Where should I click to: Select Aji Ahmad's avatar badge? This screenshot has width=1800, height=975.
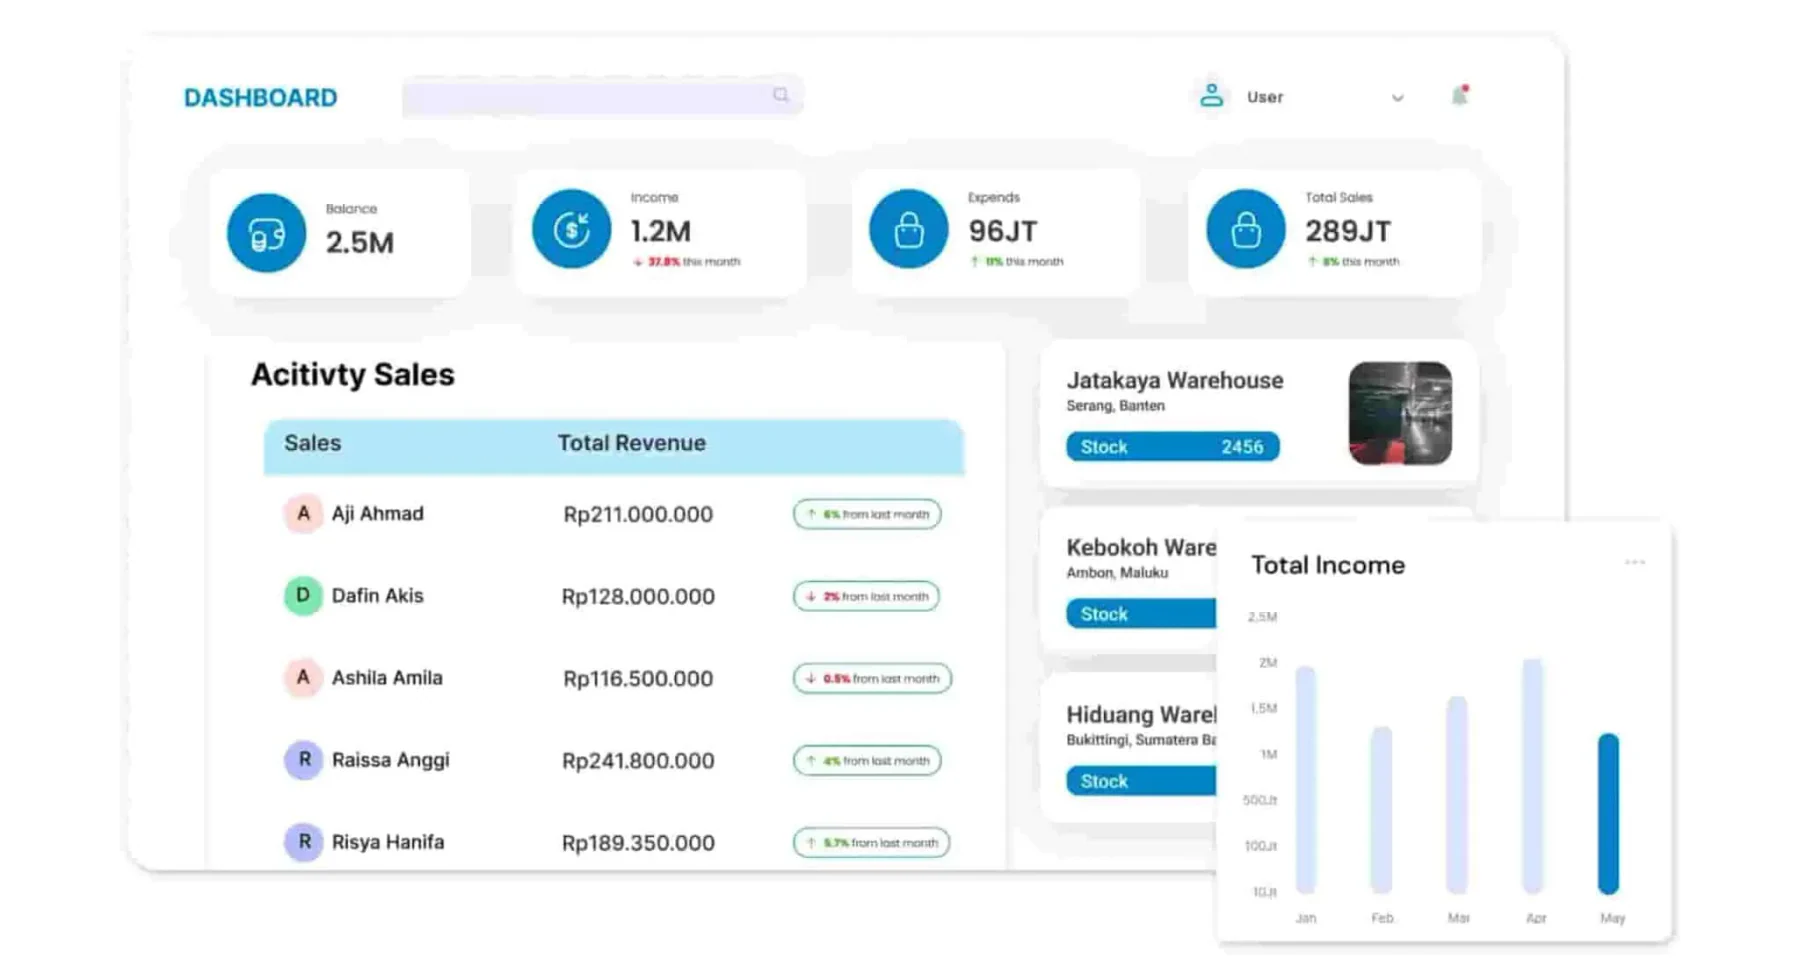coord(303,514)
